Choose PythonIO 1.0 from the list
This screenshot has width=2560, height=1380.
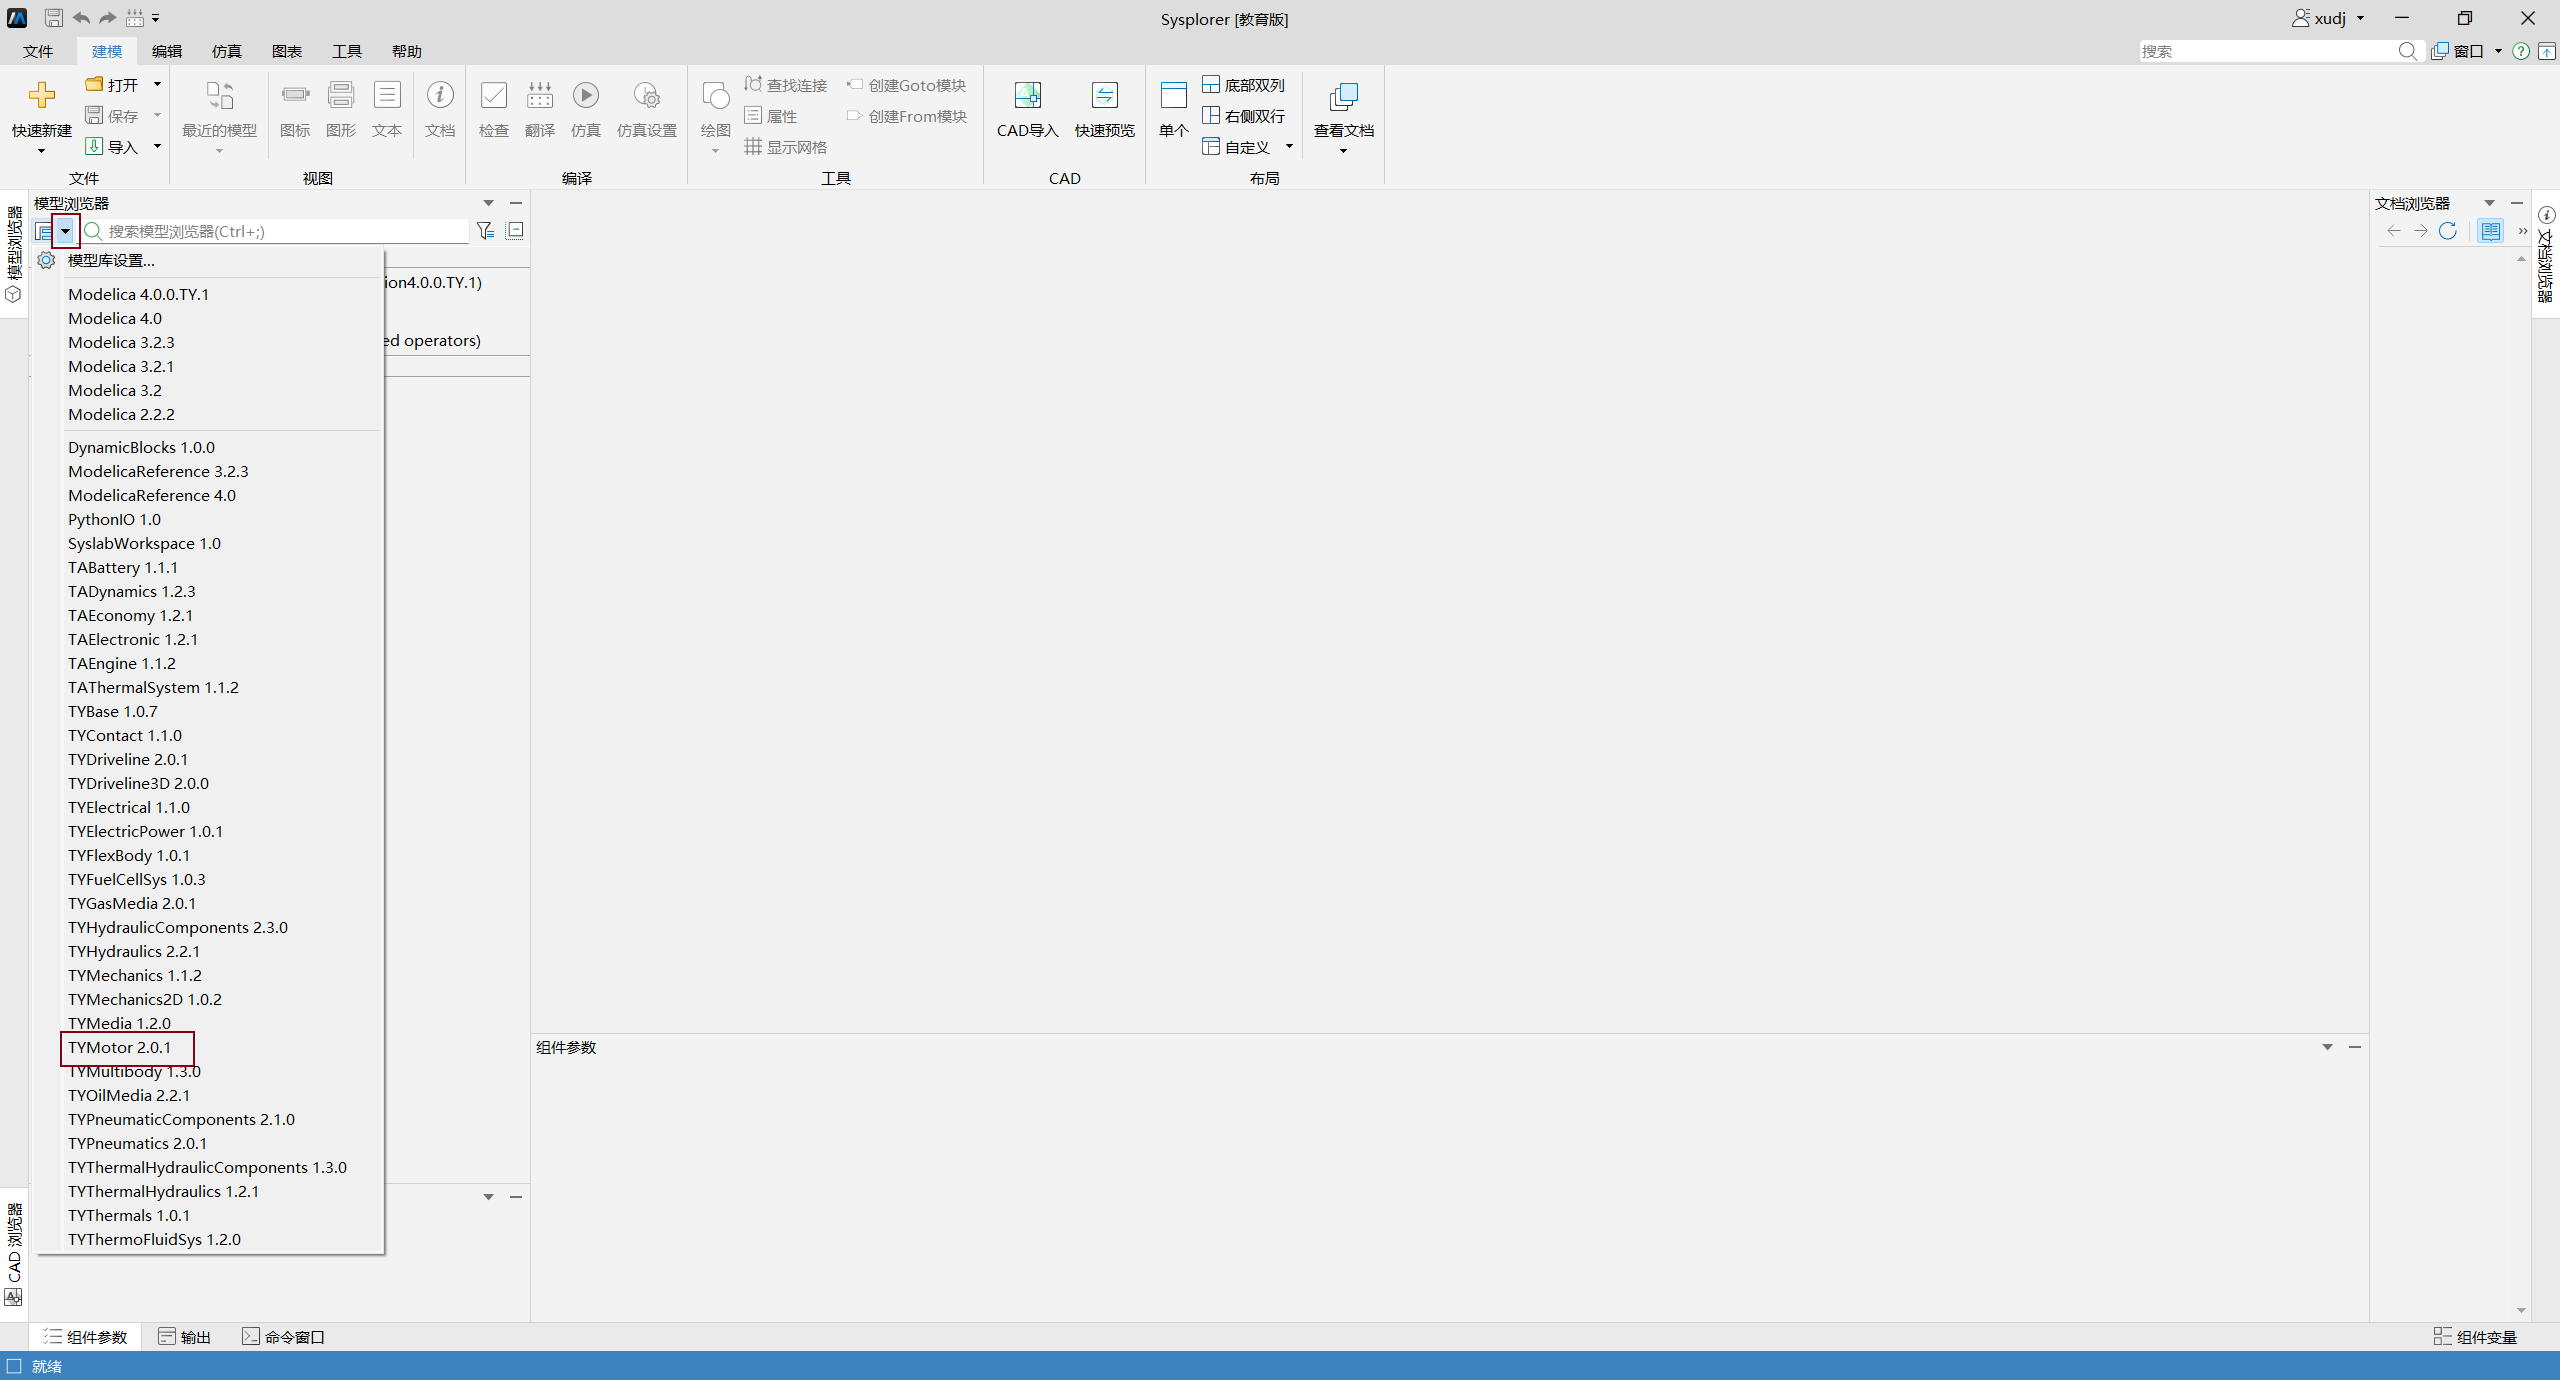114,519
